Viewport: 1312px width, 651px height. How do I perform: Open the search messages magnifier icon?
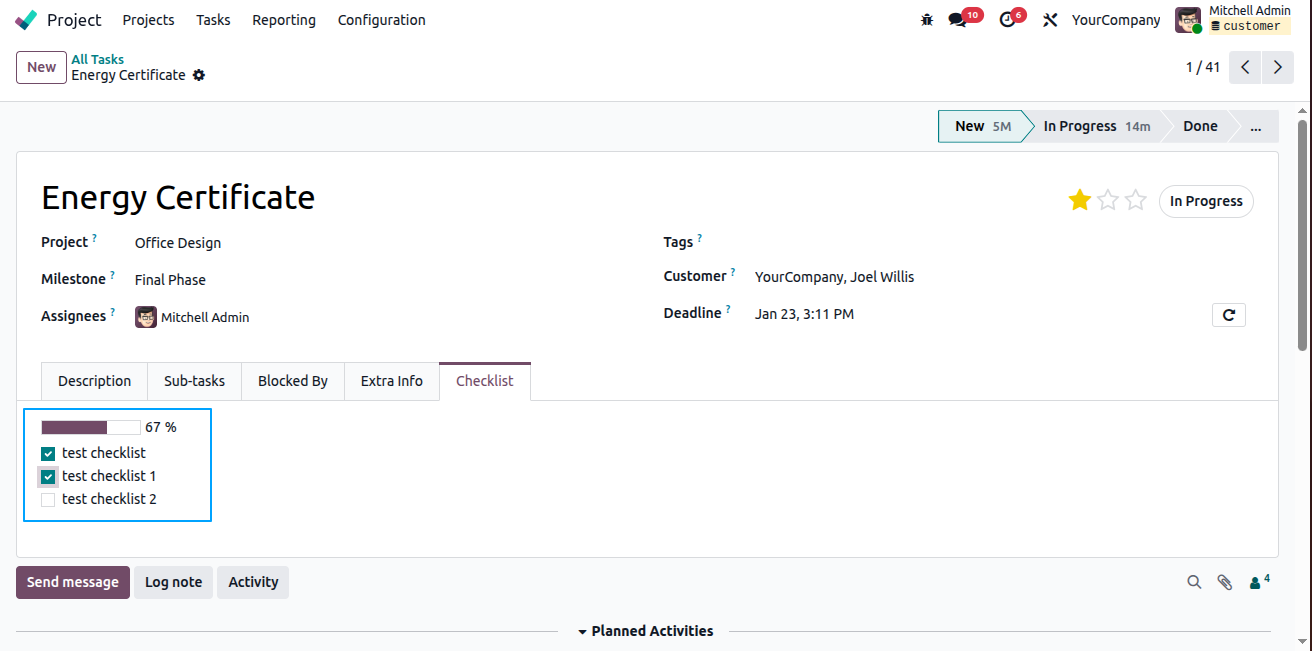pyautogui.click(x=1194, y=582)
